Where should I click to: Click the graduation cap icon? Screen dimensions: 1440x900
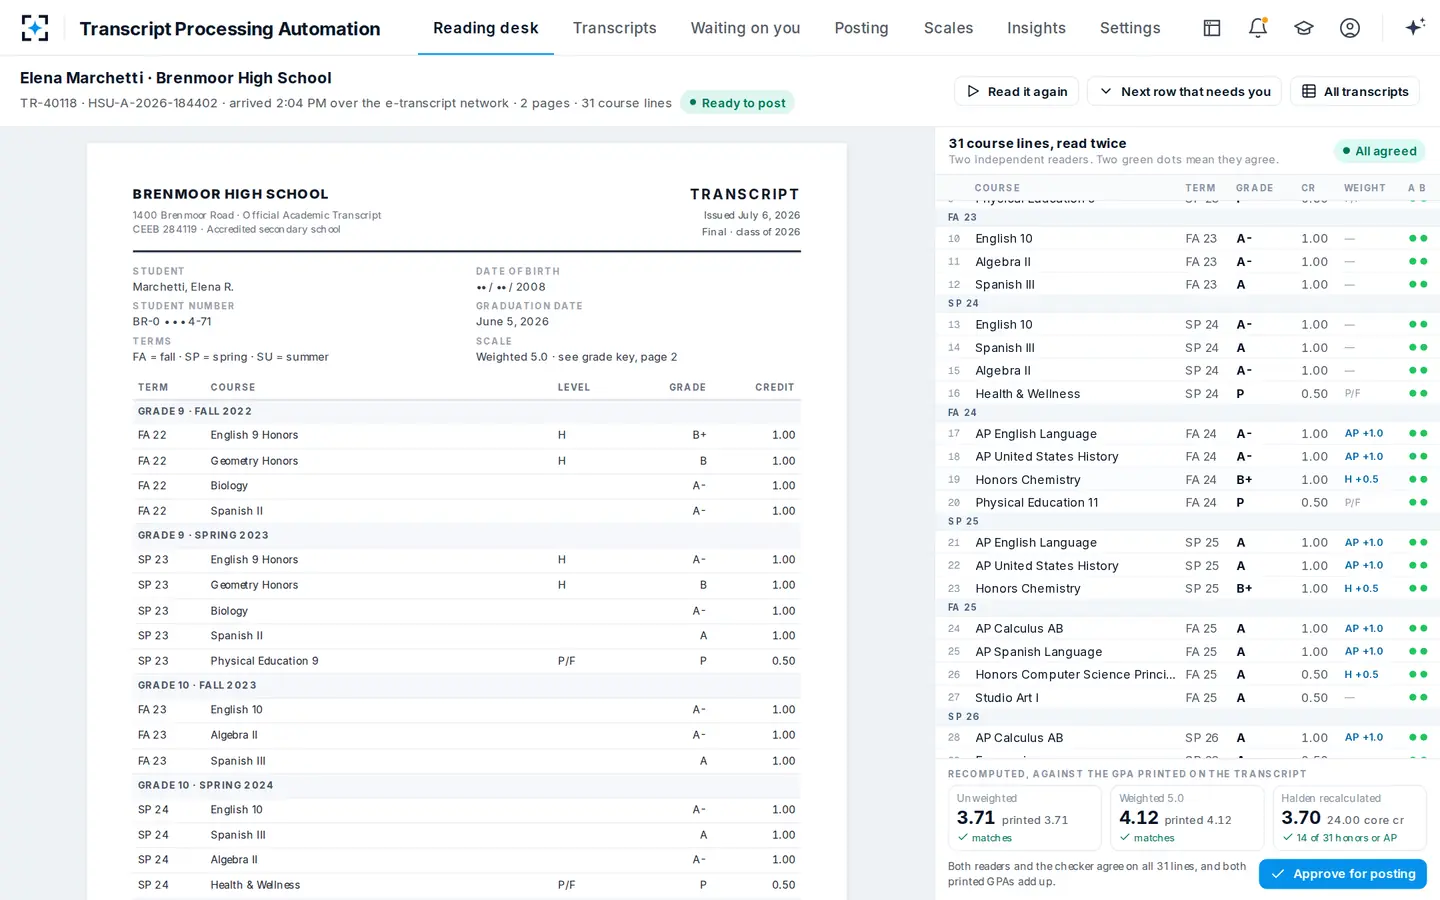[x=1304, y=28]
